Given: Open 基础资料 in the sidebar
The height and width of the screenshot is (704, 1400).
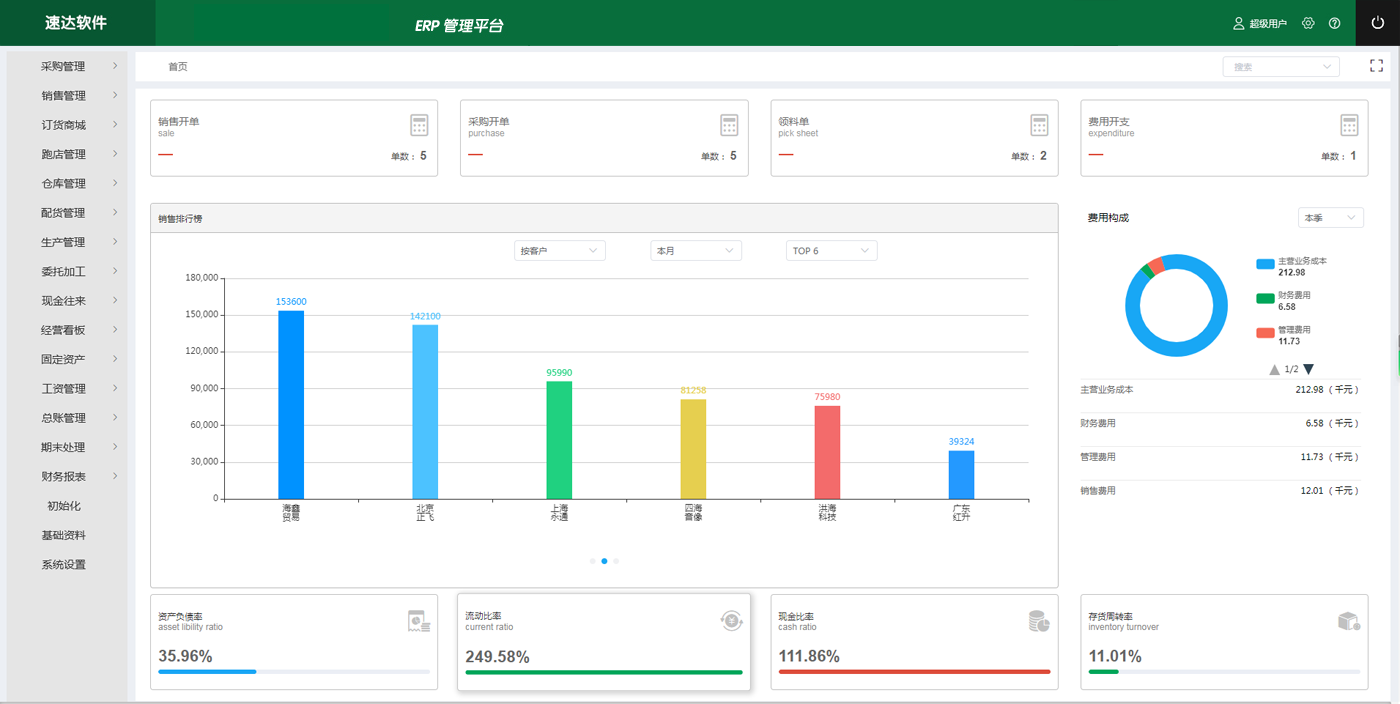Looking at the screenshot, I should pos(64,535).
